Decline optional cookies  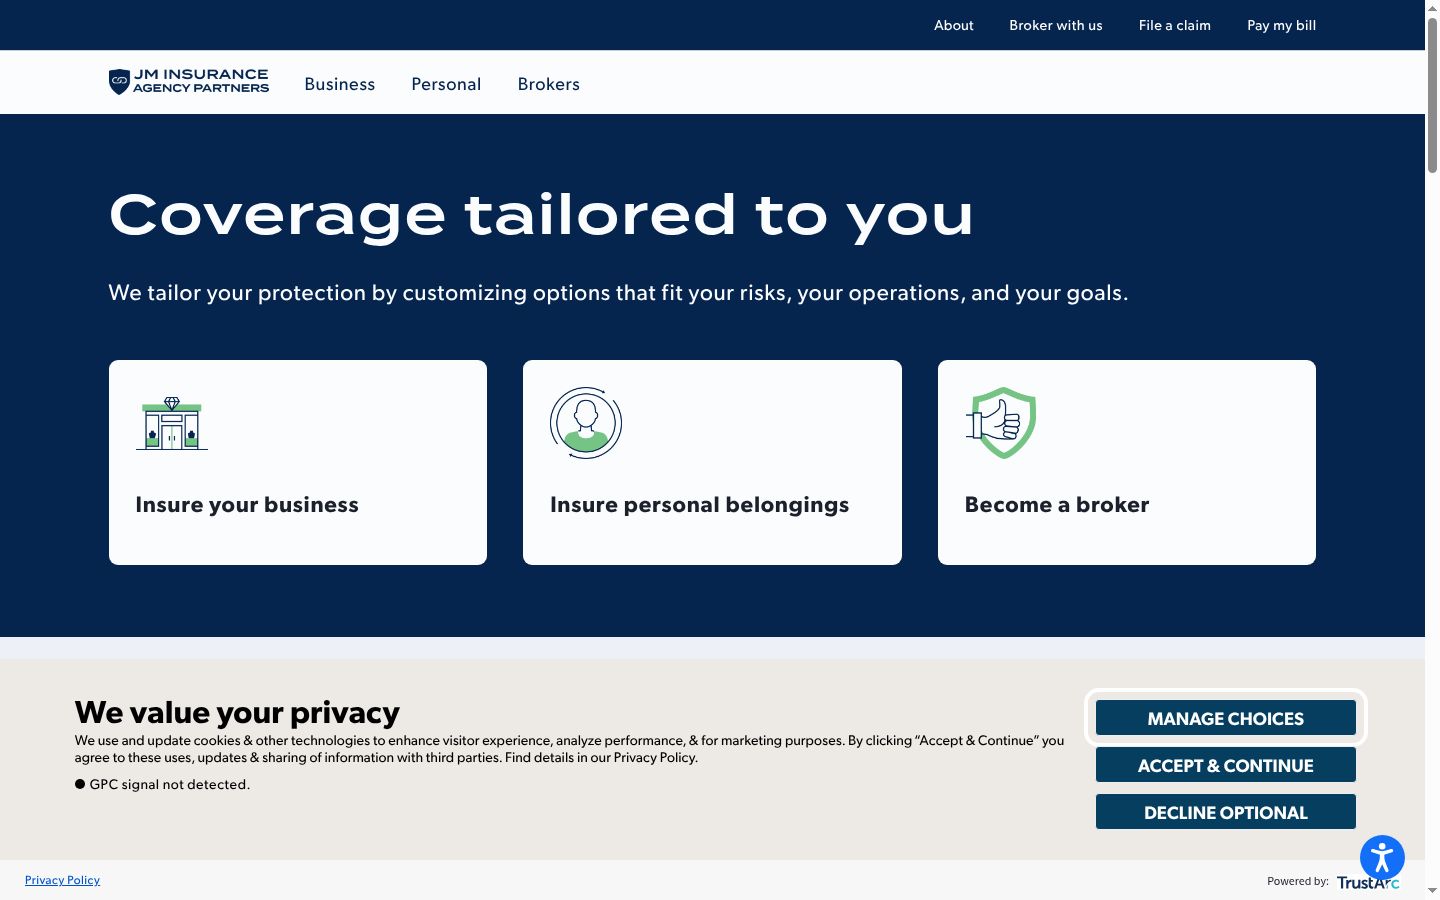pos(1226,812)
